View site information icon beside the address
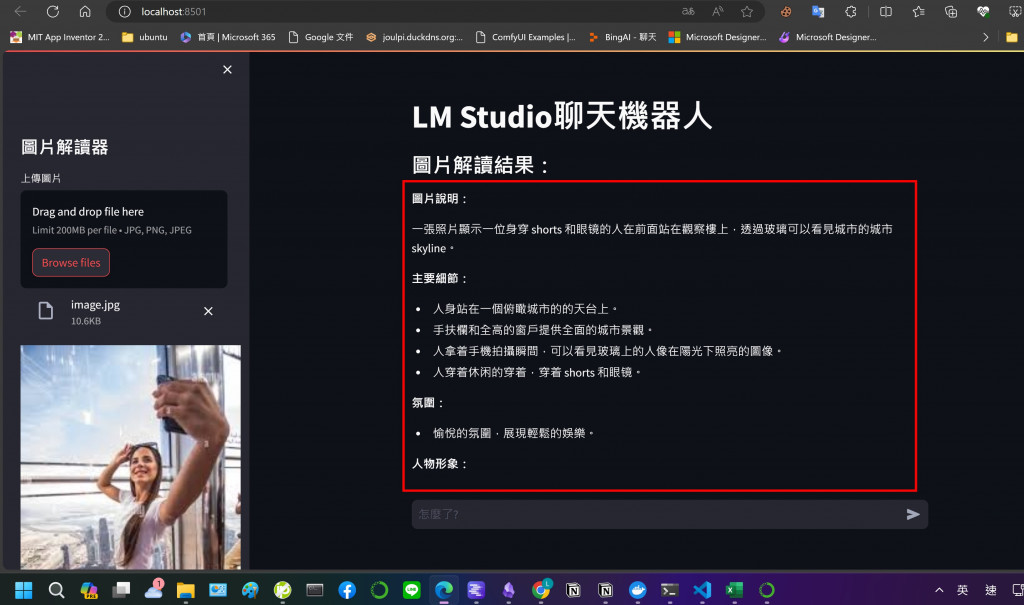 [x=124, y=11]
